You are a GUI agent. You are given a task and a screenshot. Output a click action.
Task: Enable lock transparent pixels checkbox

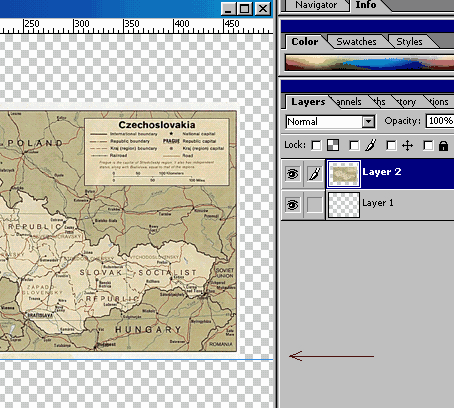pos(316,145)
